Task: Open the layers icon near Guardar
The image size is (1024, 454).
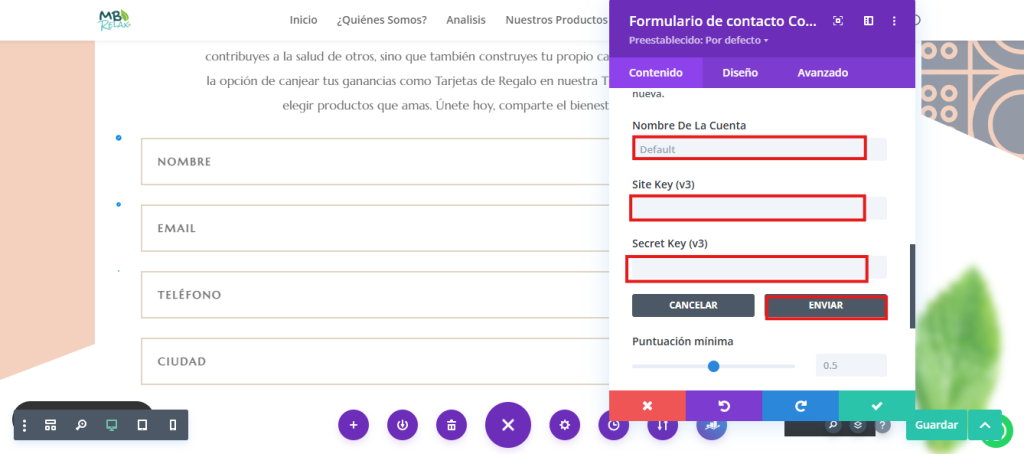Action: (x=857, y=425)
